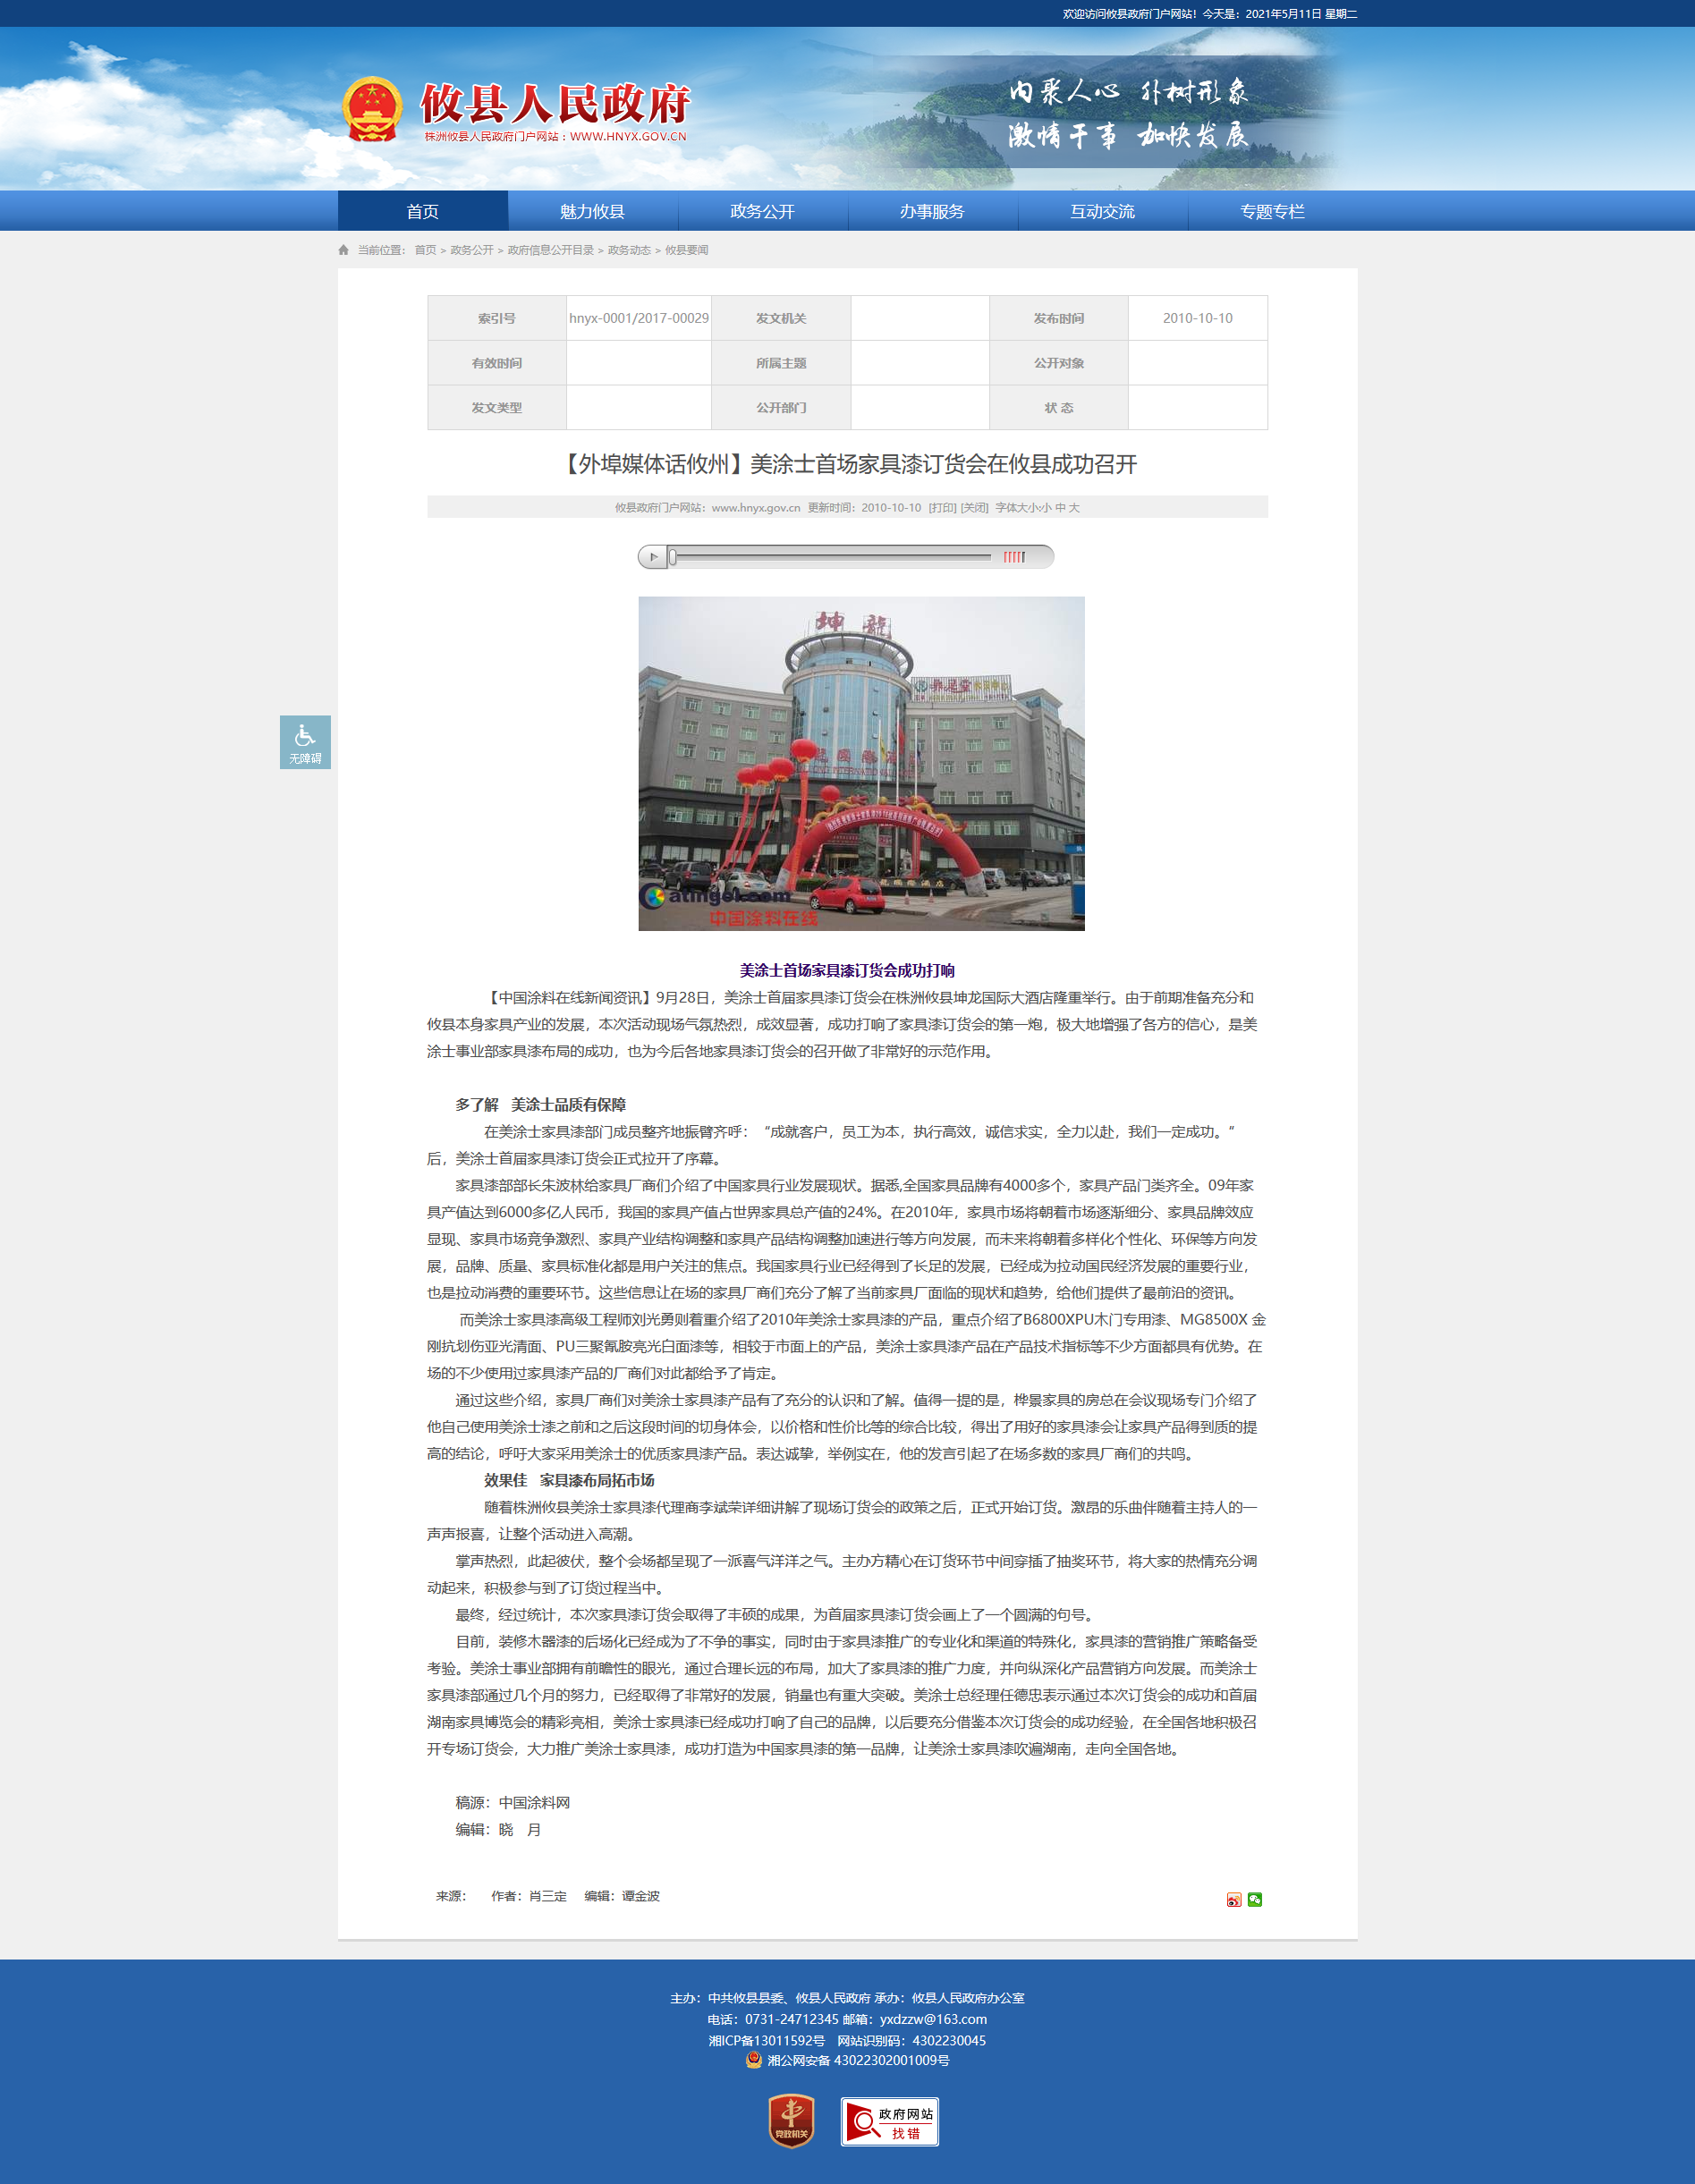Click the 公开对象 table header cell

[x=1059, y=363]
